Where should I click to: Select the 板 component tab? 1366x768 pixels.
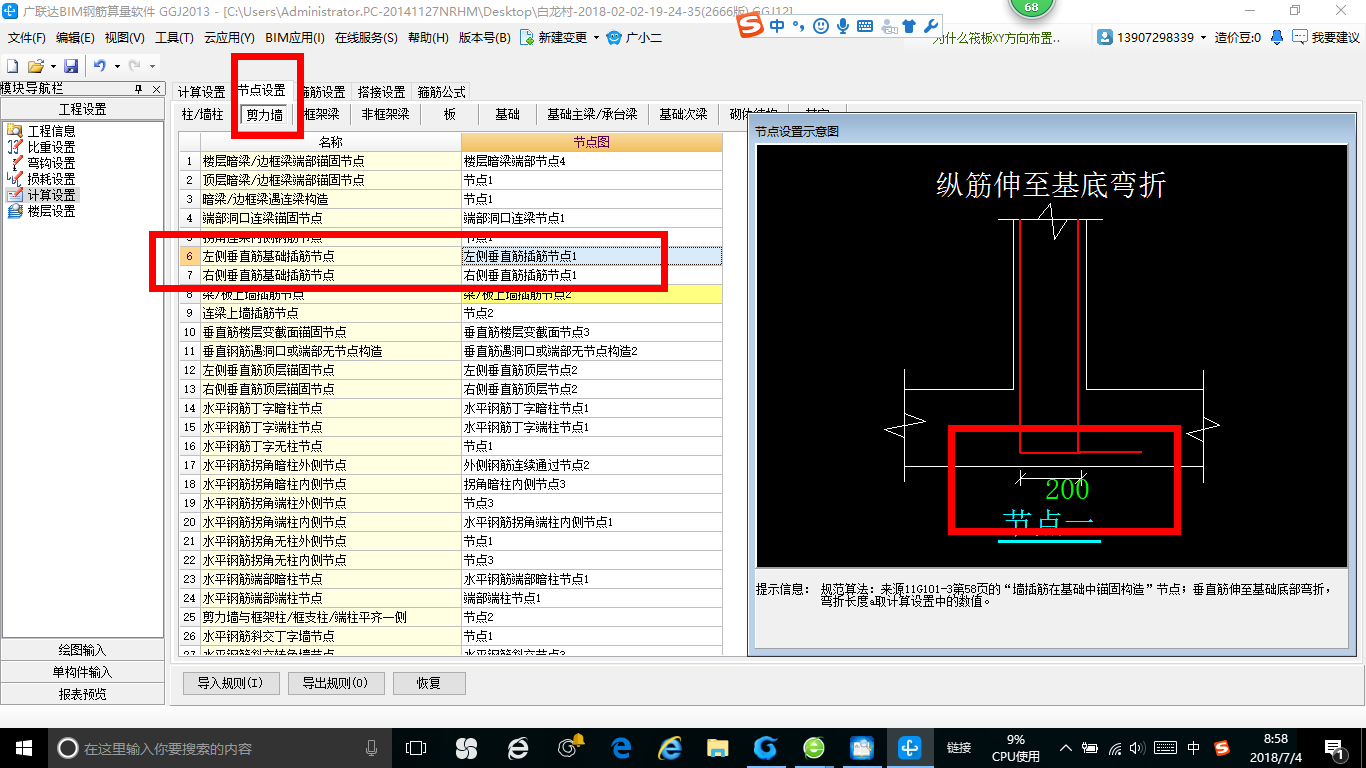click(x=450, y=114)
